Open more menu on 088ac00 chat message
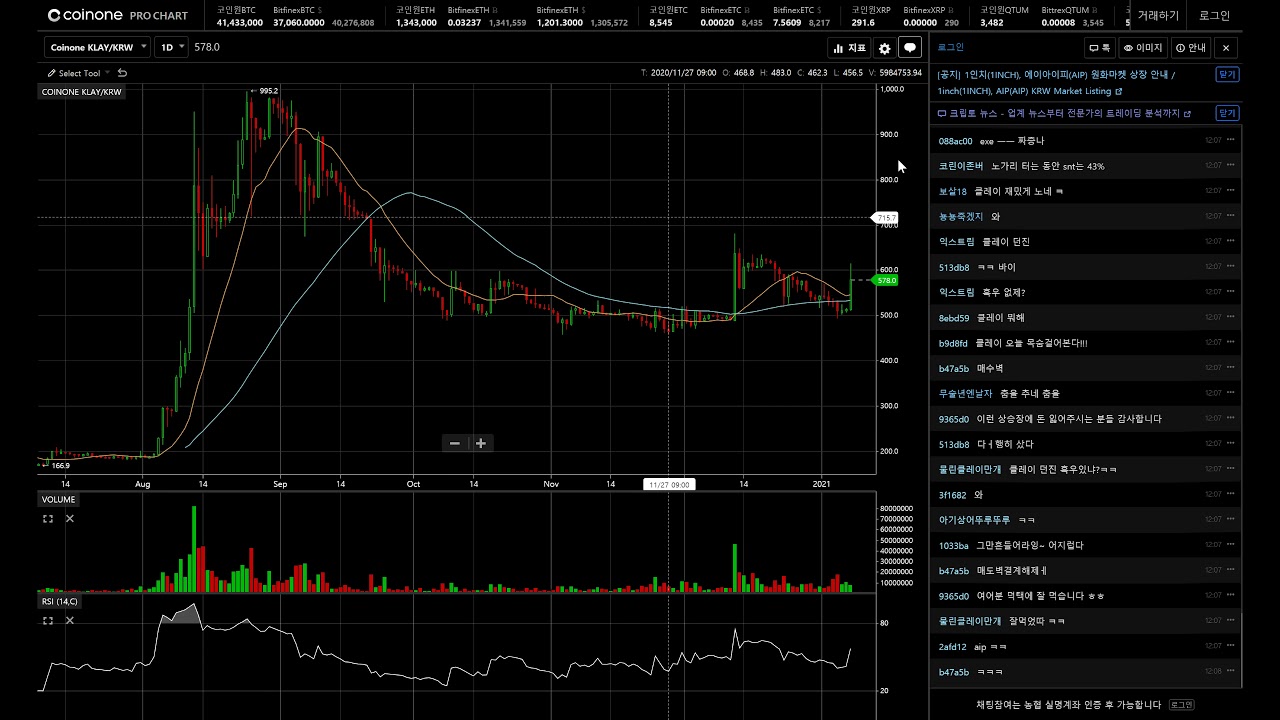Viewport: 1280px width, 720px height. point(1231,140)
